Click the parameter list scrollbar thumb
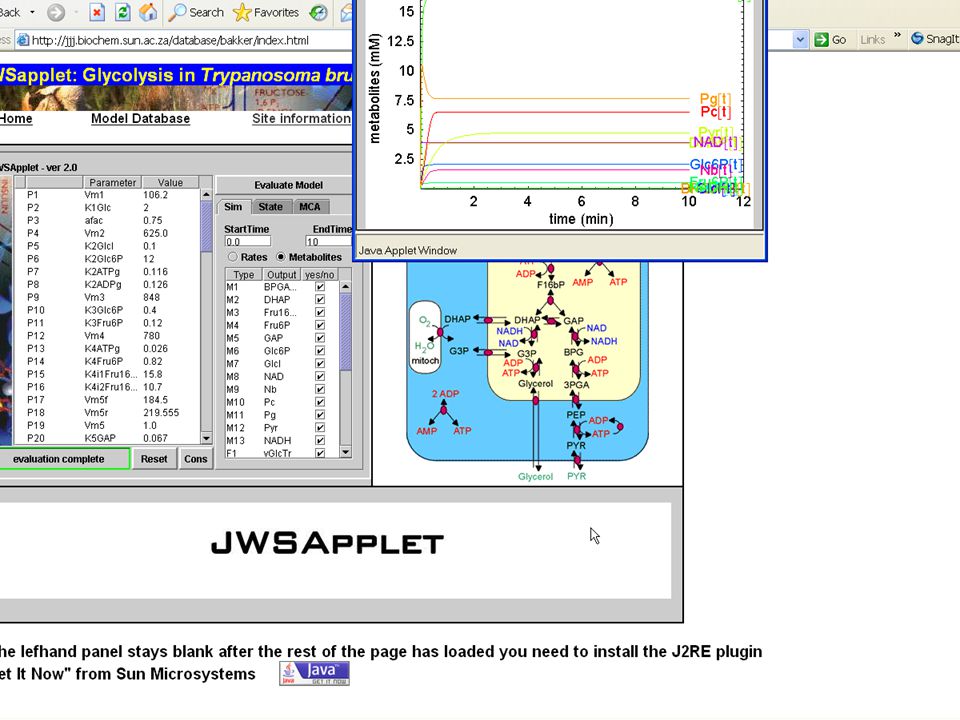This screenshot has height=720, width=960. click(x=206, y=225)
